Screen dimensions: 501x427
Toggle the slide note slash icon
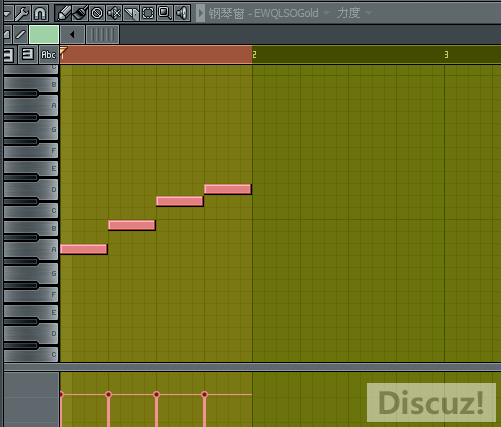(x=21, y=34)
